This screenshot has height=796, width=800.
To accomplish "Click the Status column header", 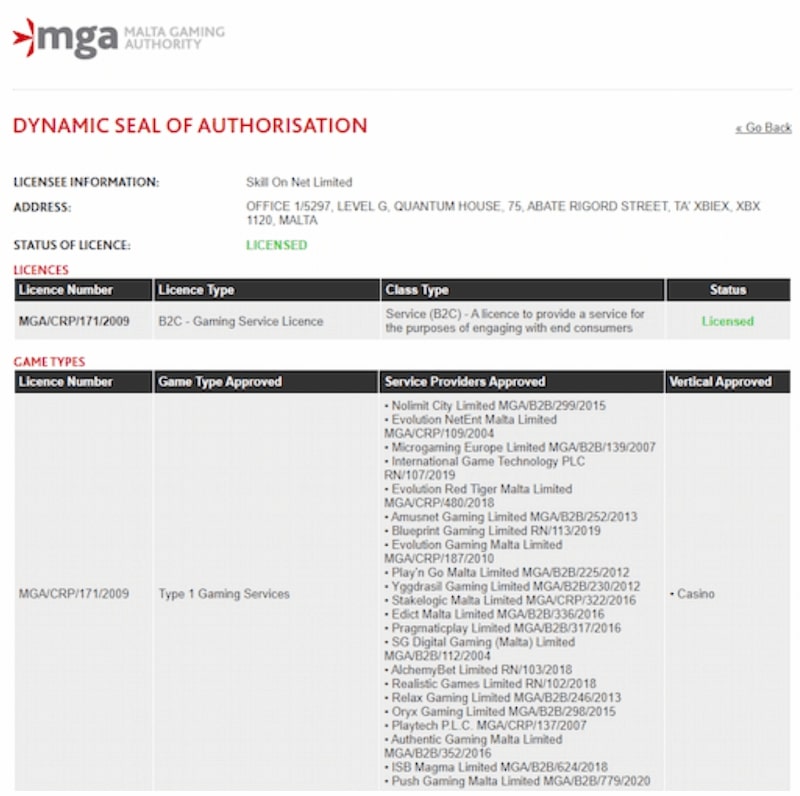I will click(728, 290).
